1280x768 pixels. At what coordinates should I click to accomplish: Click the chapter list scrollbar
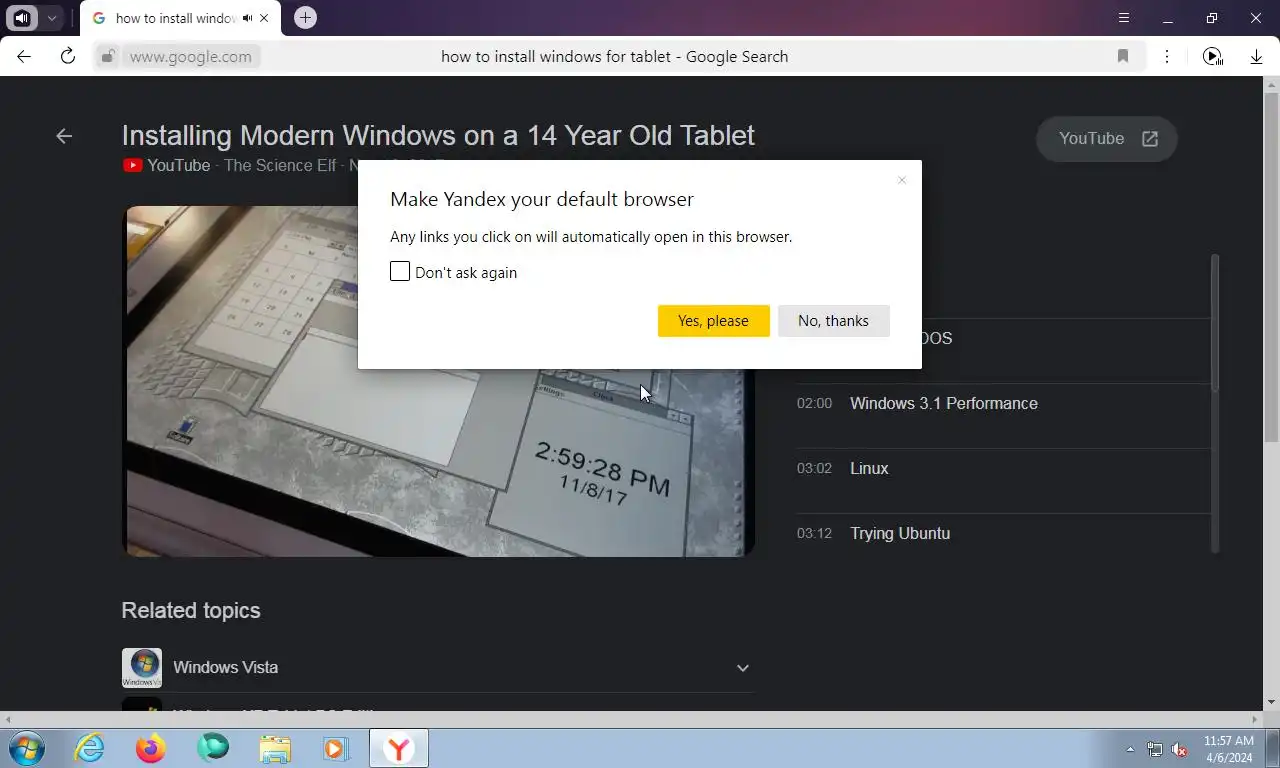(x=1215, y=322)
